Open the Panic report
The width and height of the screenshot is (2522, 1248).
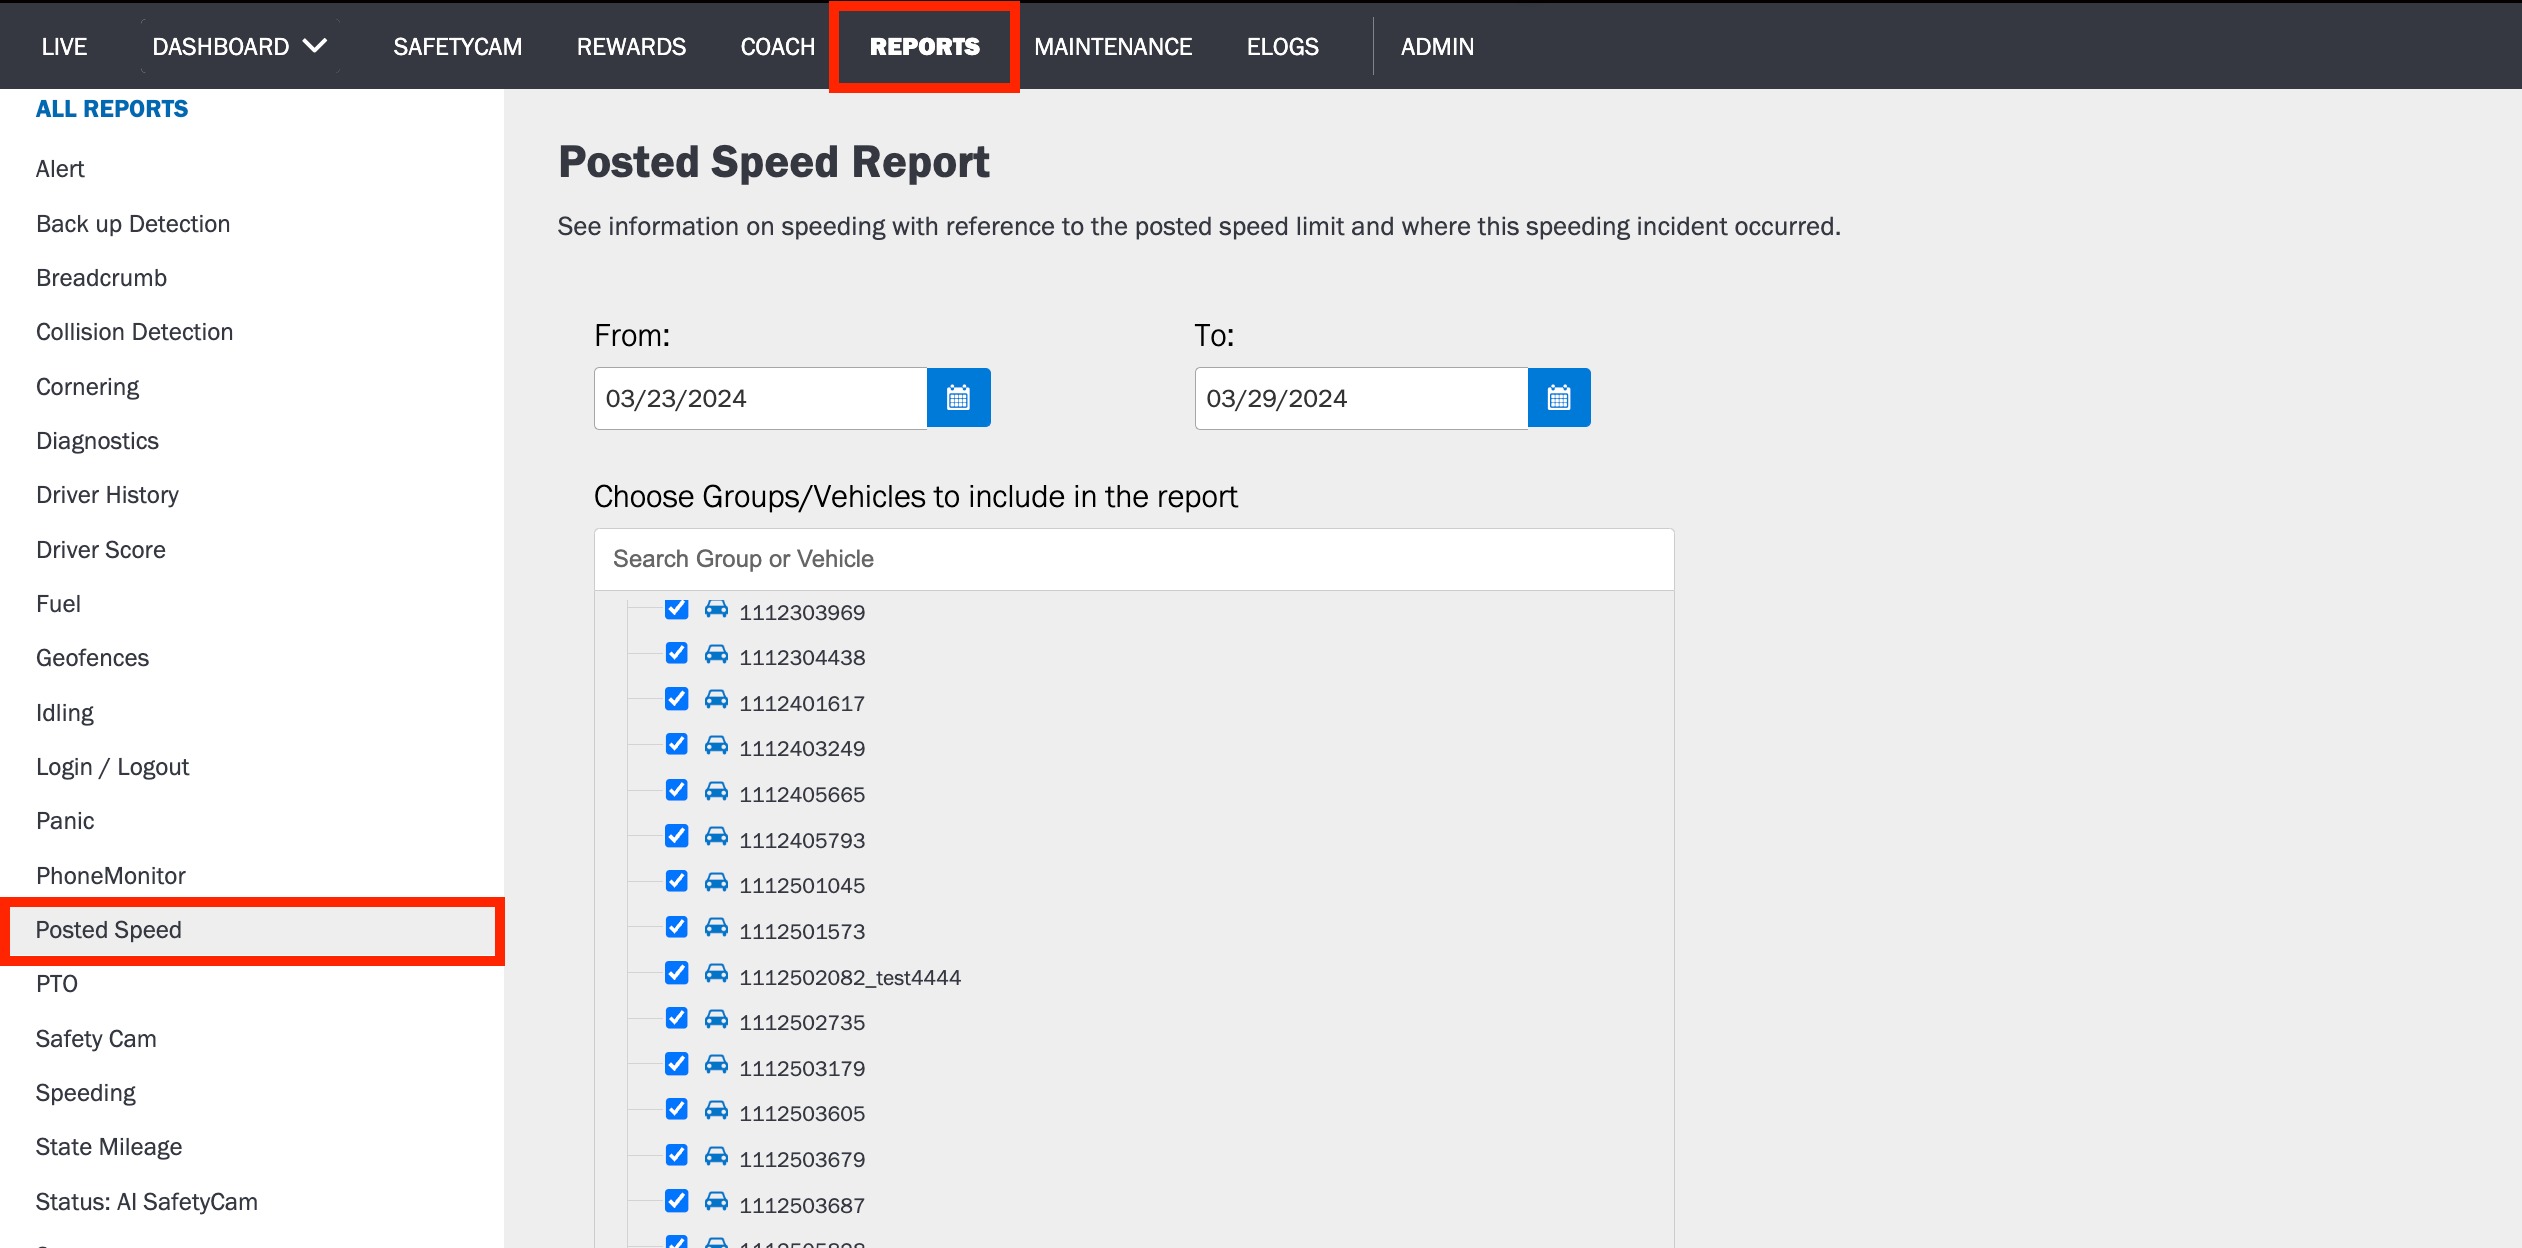tap(65, 821)
